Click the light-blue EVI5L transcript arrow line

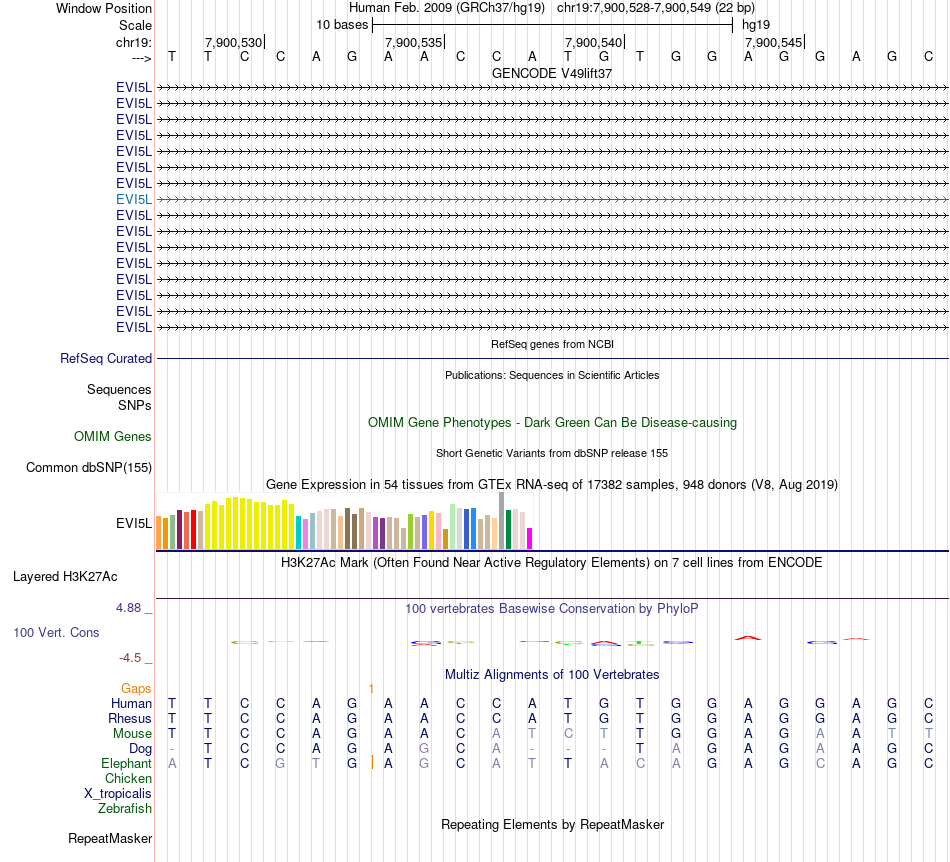[552, 199]
